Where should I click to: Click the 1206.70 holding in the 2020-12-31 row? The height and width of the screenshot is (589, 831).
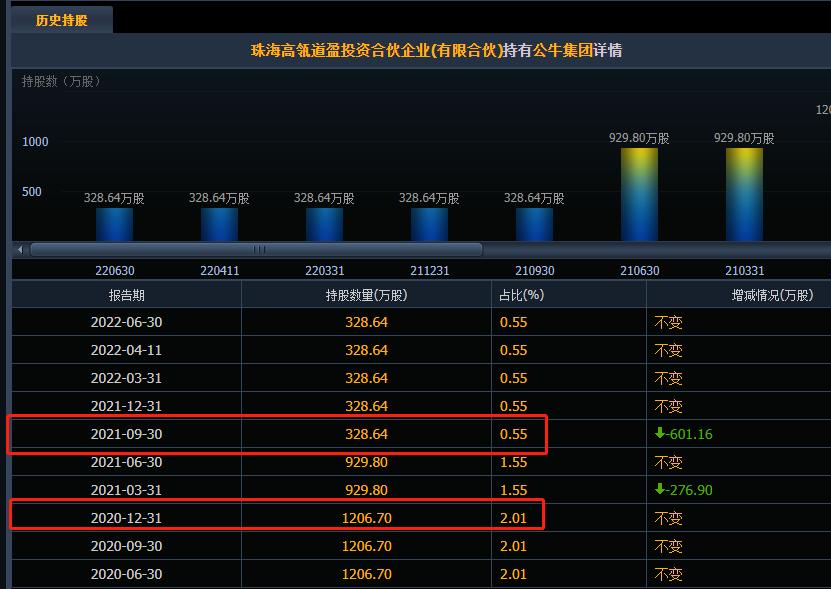click(366, 518)
